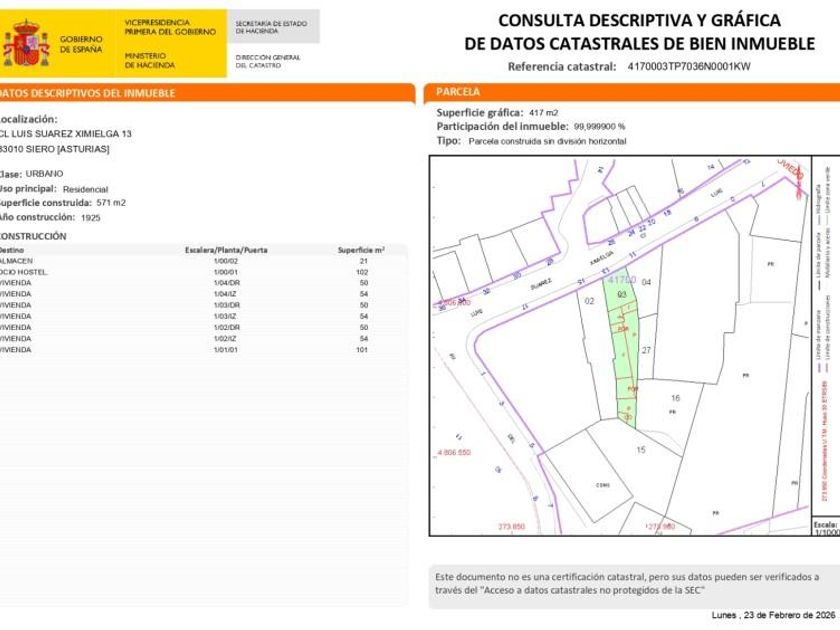Click 'Dirección General del Catastro' text

[267, 61]
